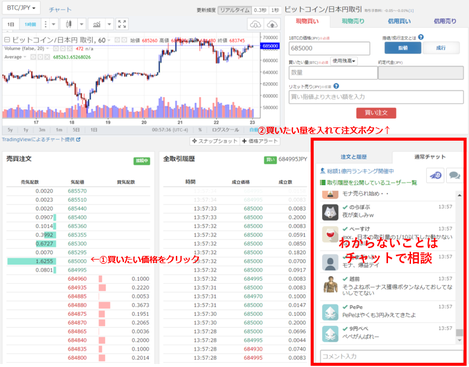
Task: Click the save chart cloud-upload icon
Action: click(x=272, y=24)
